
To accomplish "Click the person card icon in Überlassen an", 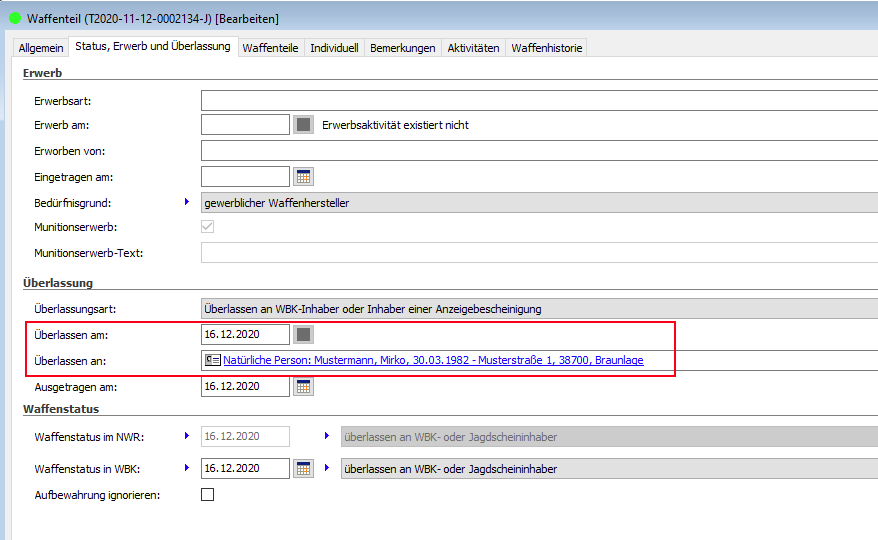I will point(212,360).
